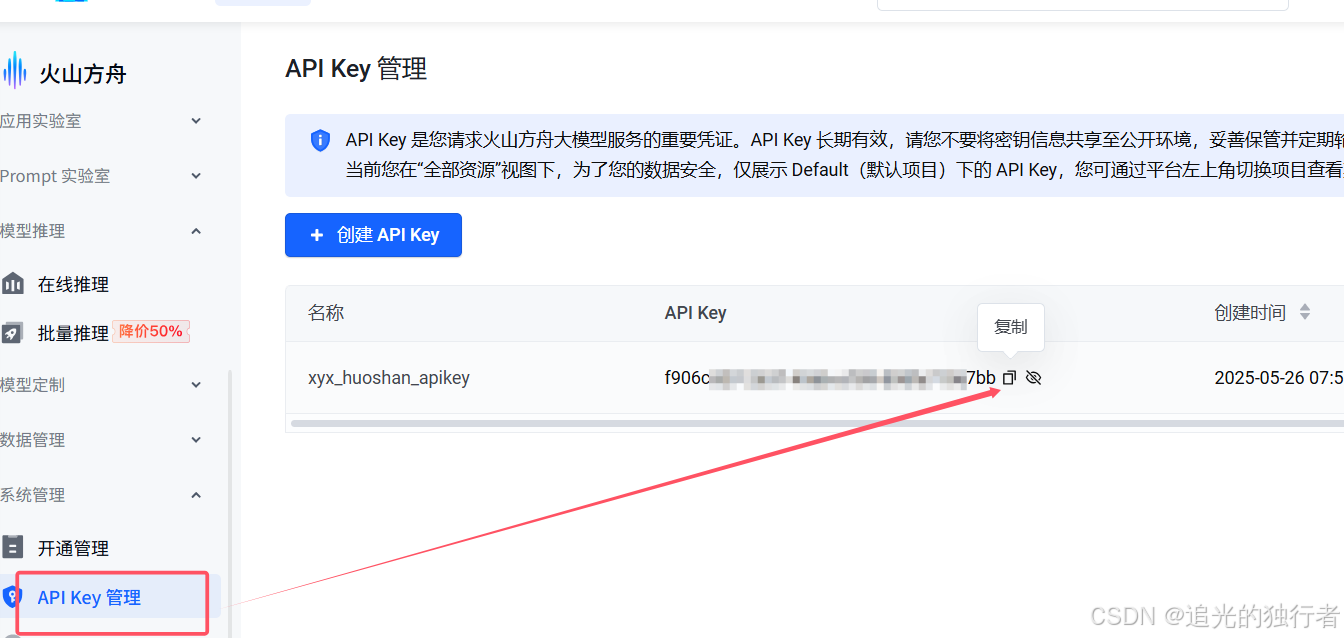Expand the Prompt 实验室 section chevron
Viewport: 1344px width, 638px height.
click(196, 176)
